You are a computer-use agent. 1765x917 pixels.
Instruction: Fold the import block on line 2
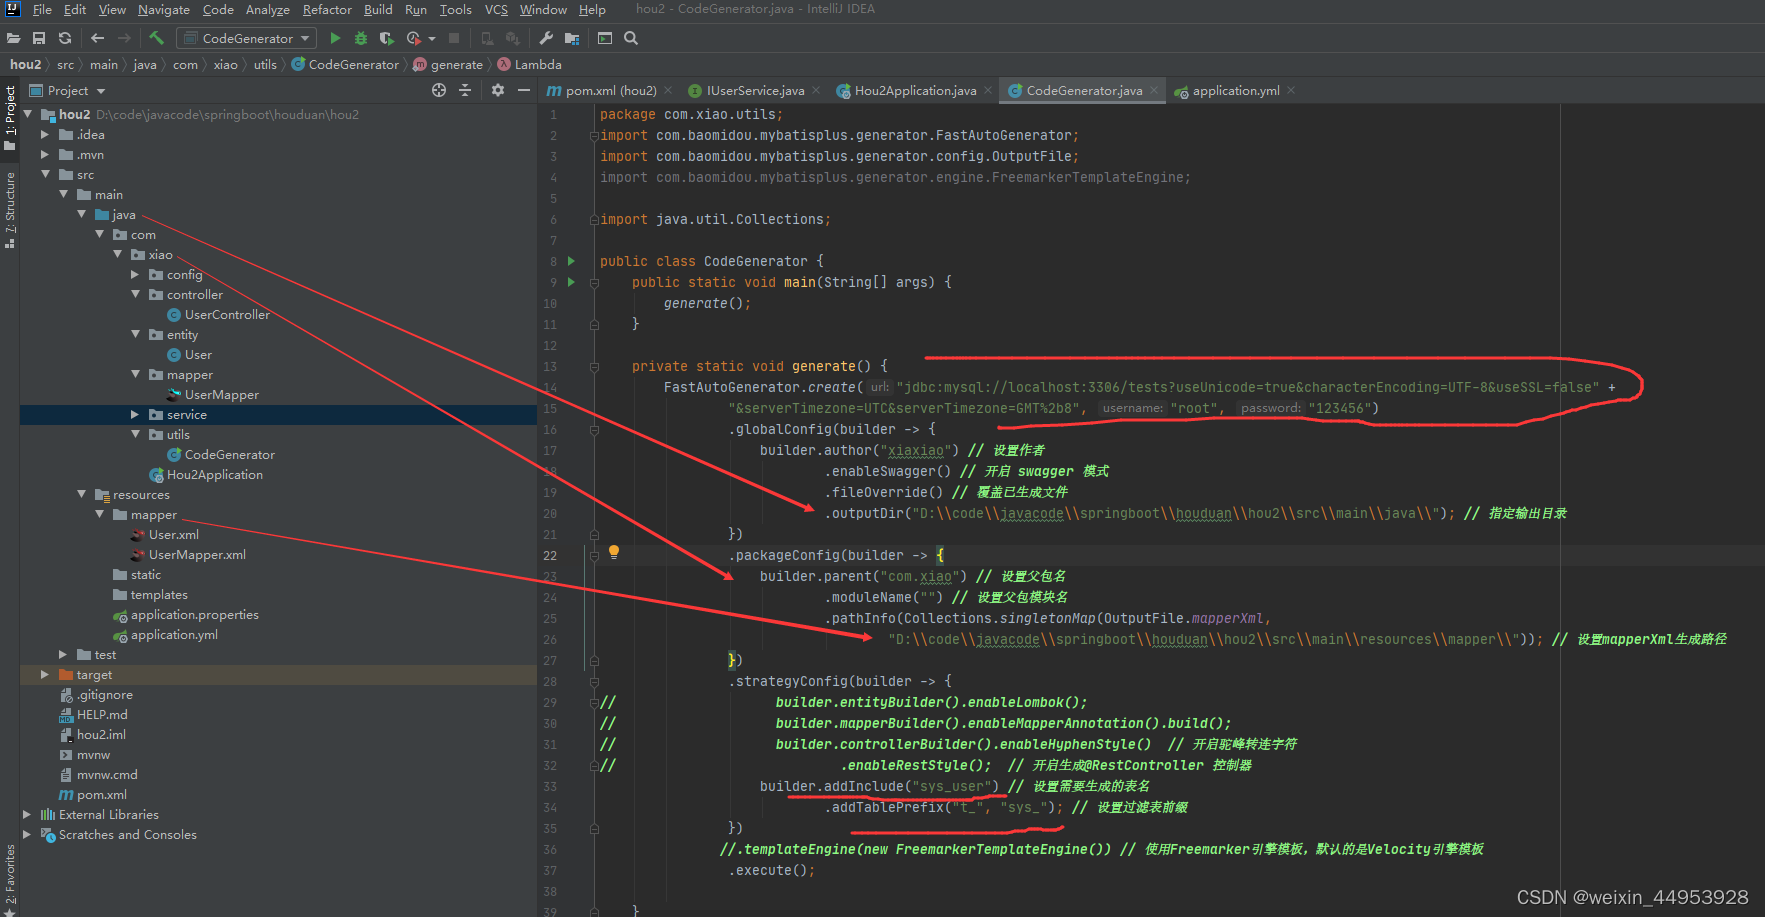tap(594, 136)
